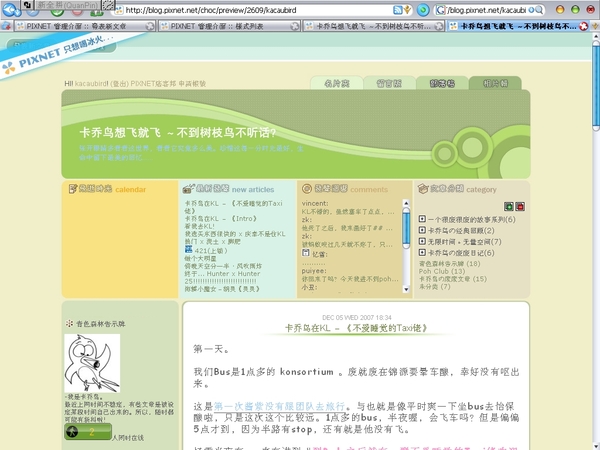Screen dimensions: 600x450
Task: Click the puiyee: comment entry
Action: tap(314, 271)
